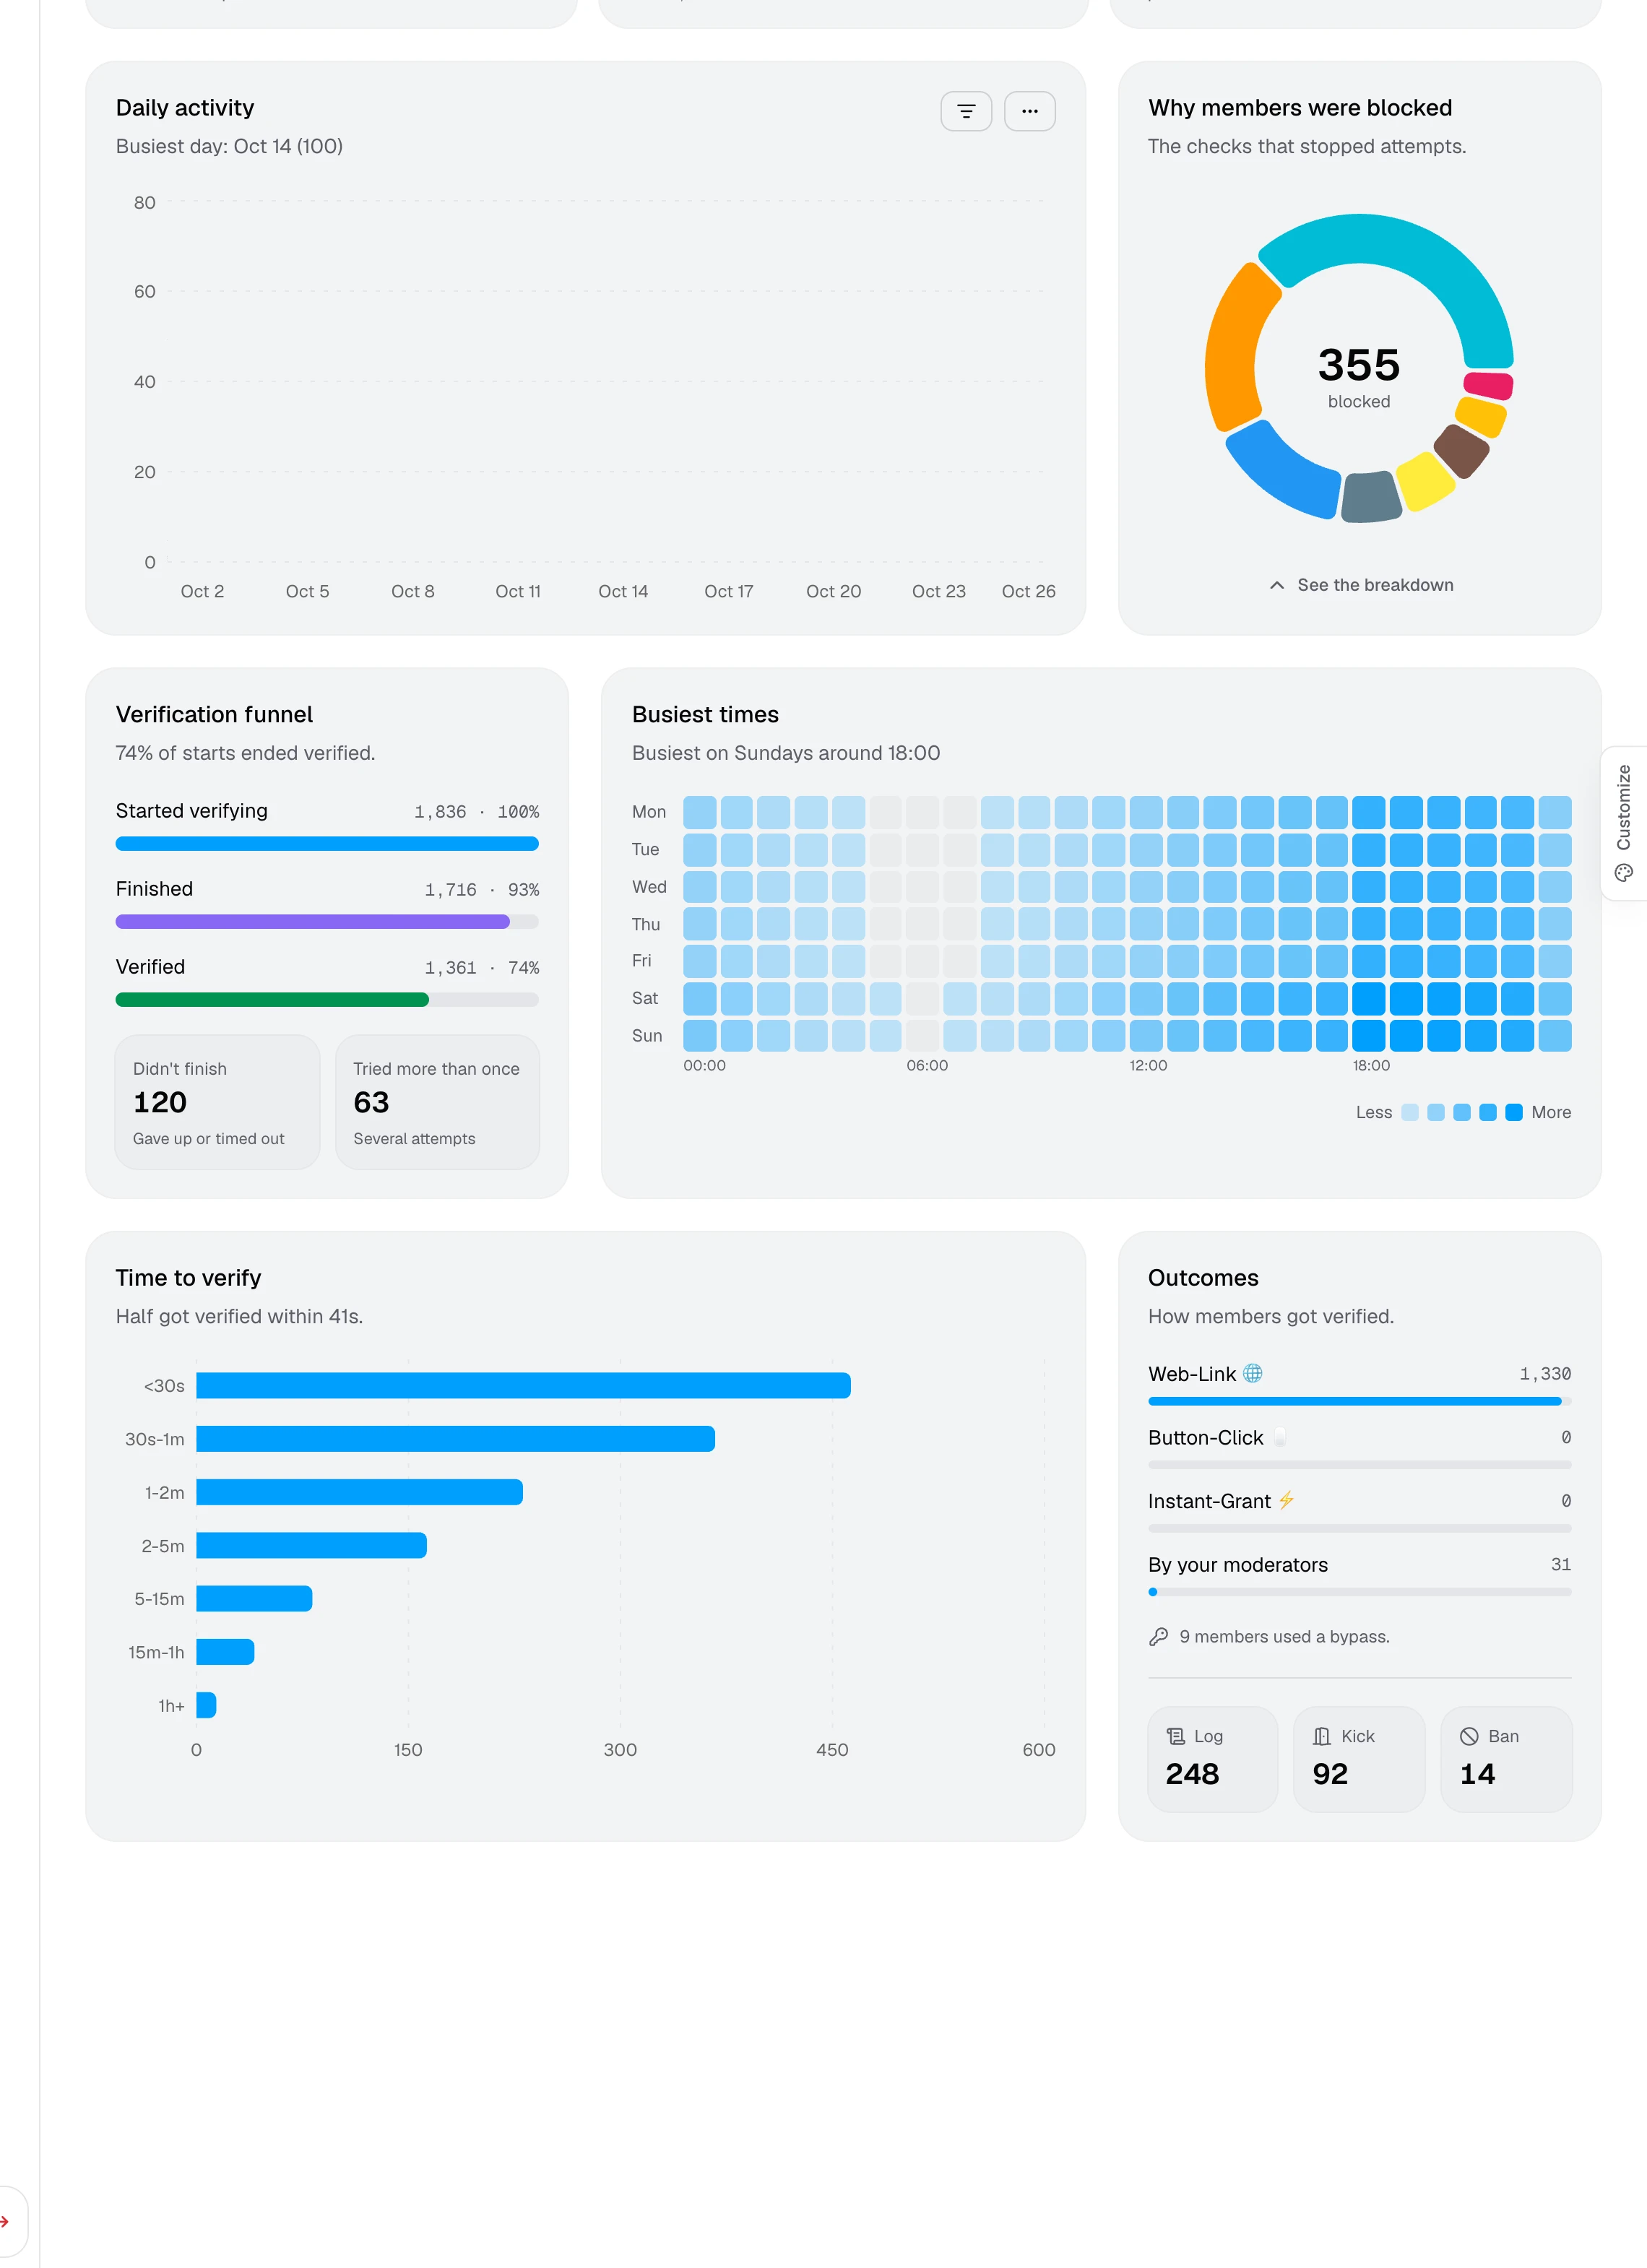Click the 'By your moderators' row label
This screenshot has height=2268, width=1647.
[x=1238, y=1564]
